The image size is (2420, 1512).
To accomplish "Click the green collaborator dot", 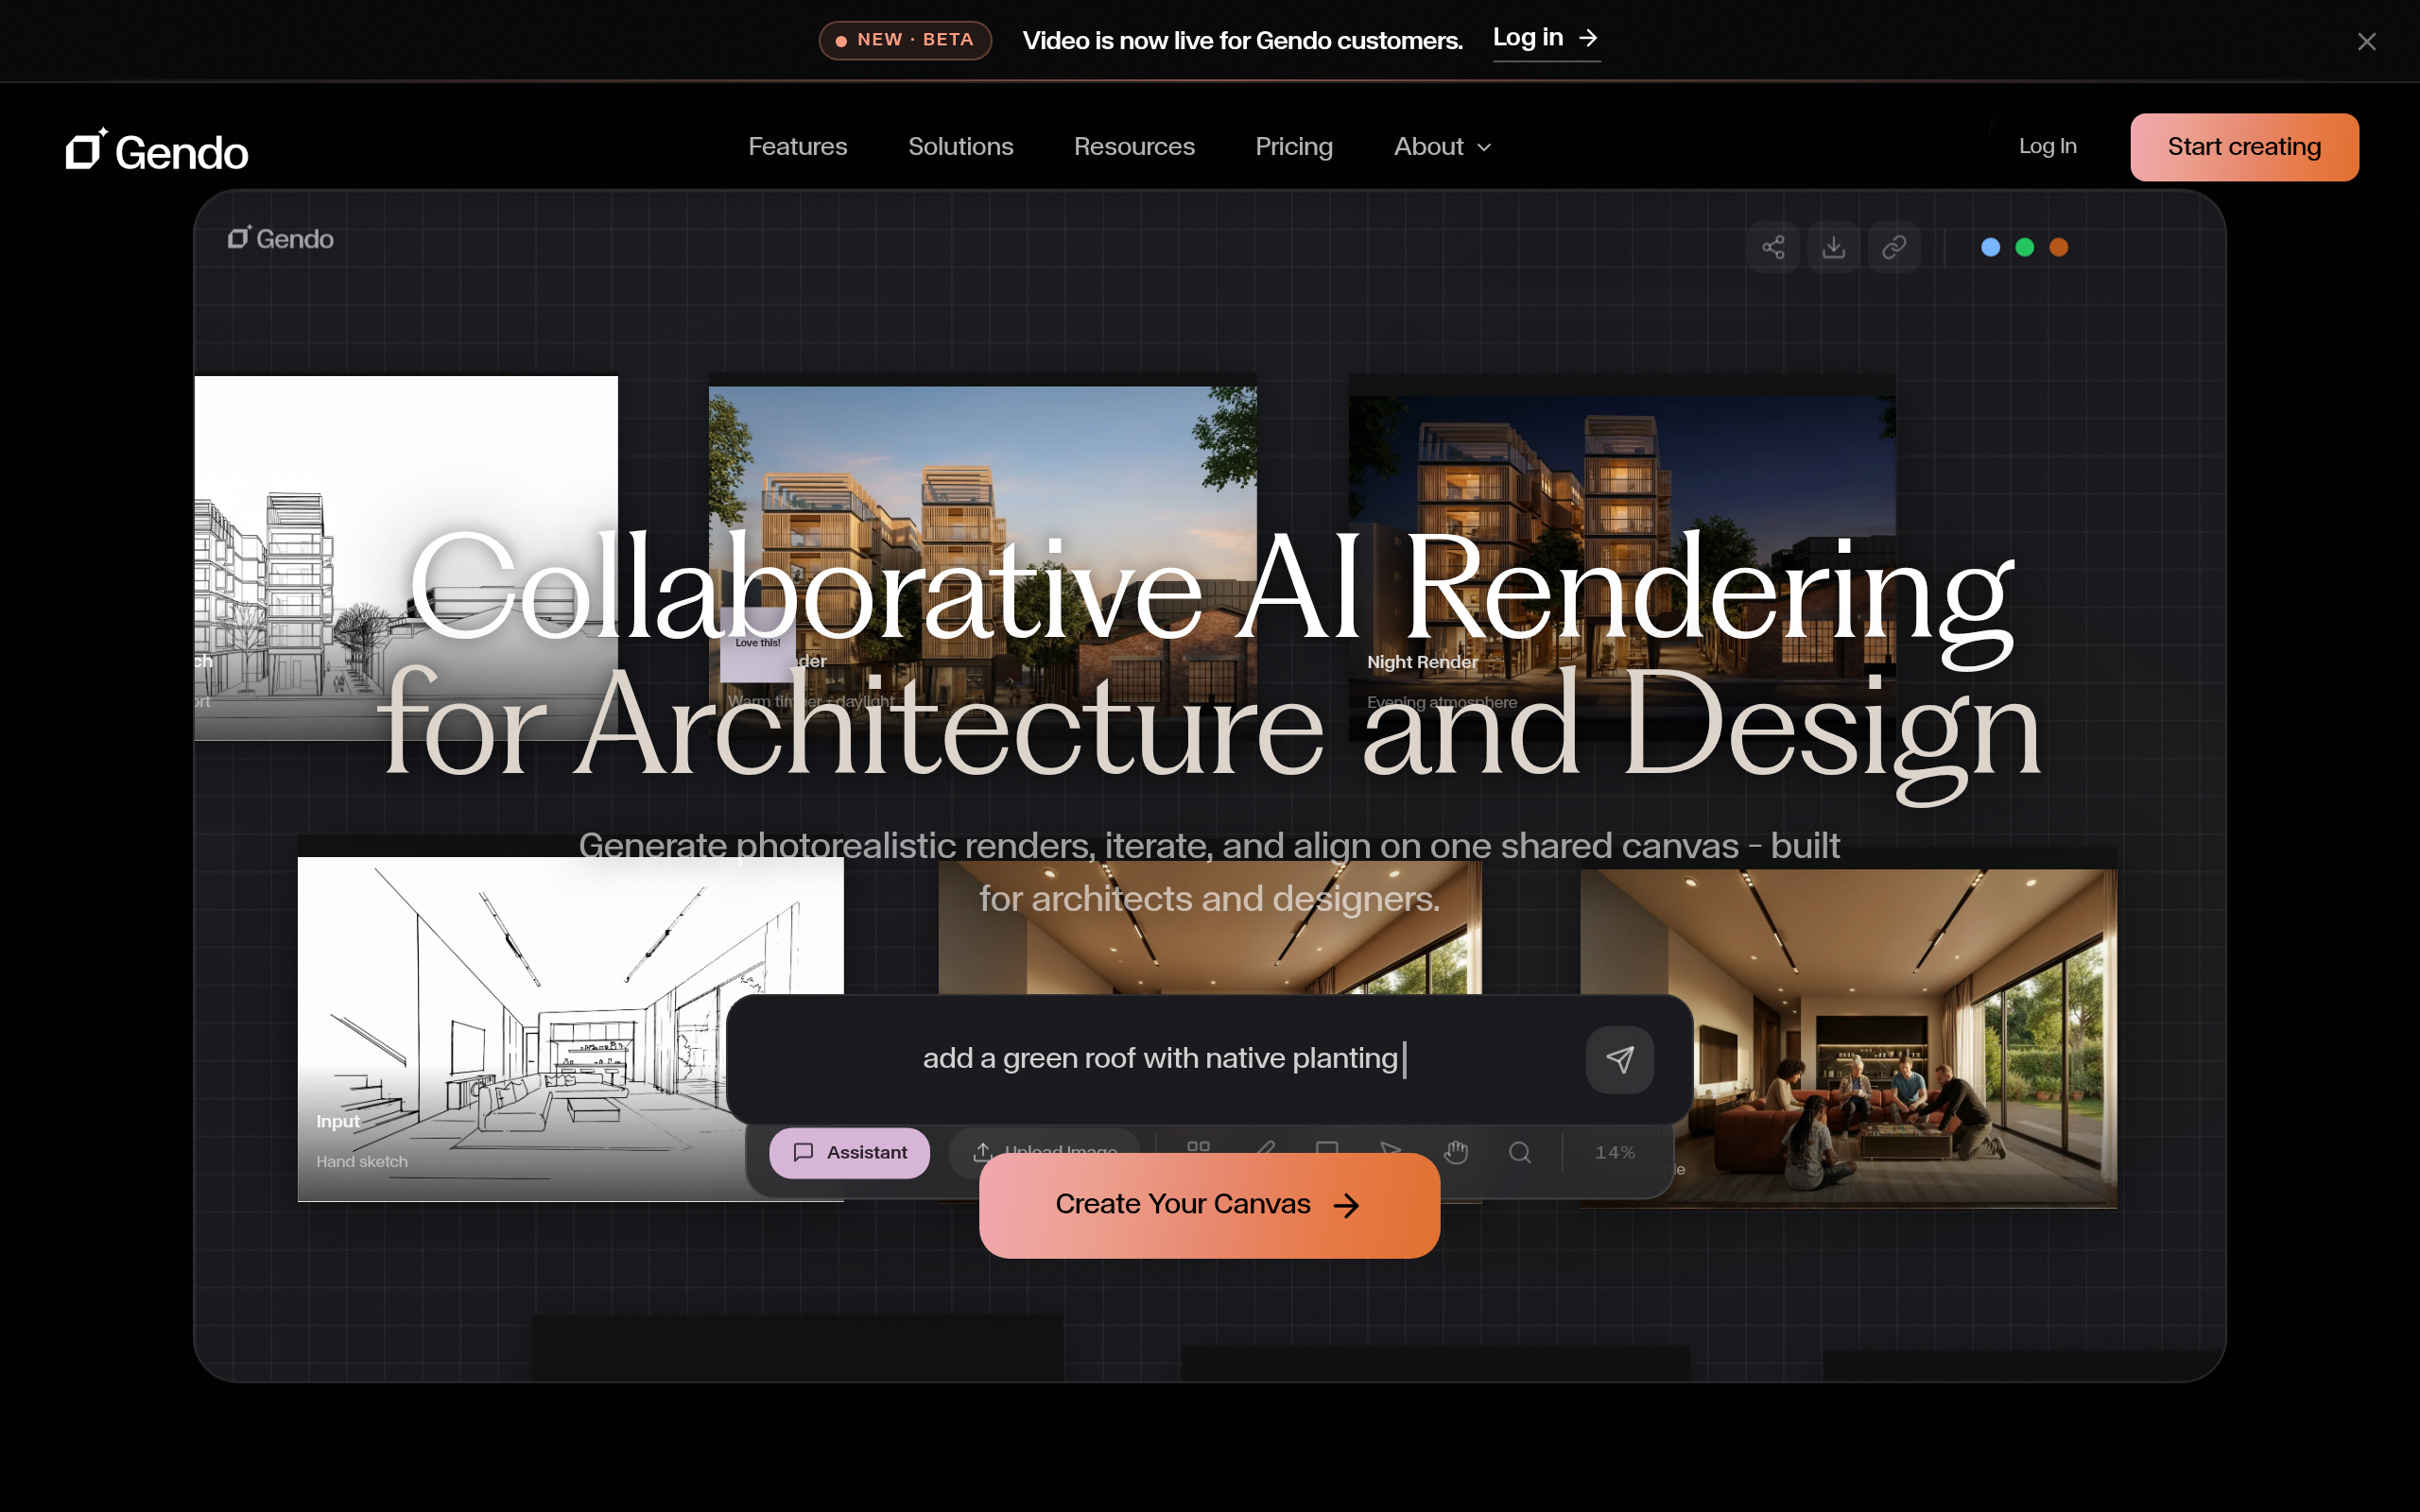I will [x=2024, y=247].
